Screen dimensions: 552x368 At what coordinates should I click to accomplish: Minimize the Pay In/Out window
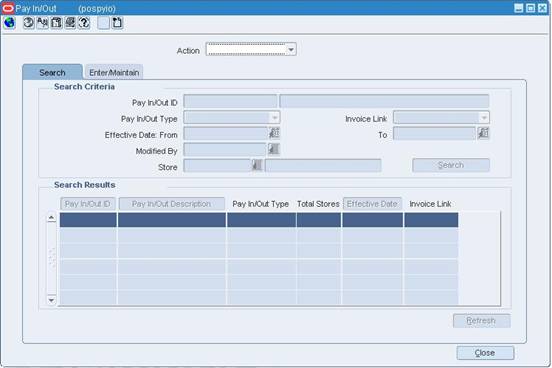pyautogui.click(x=519, y=8)
